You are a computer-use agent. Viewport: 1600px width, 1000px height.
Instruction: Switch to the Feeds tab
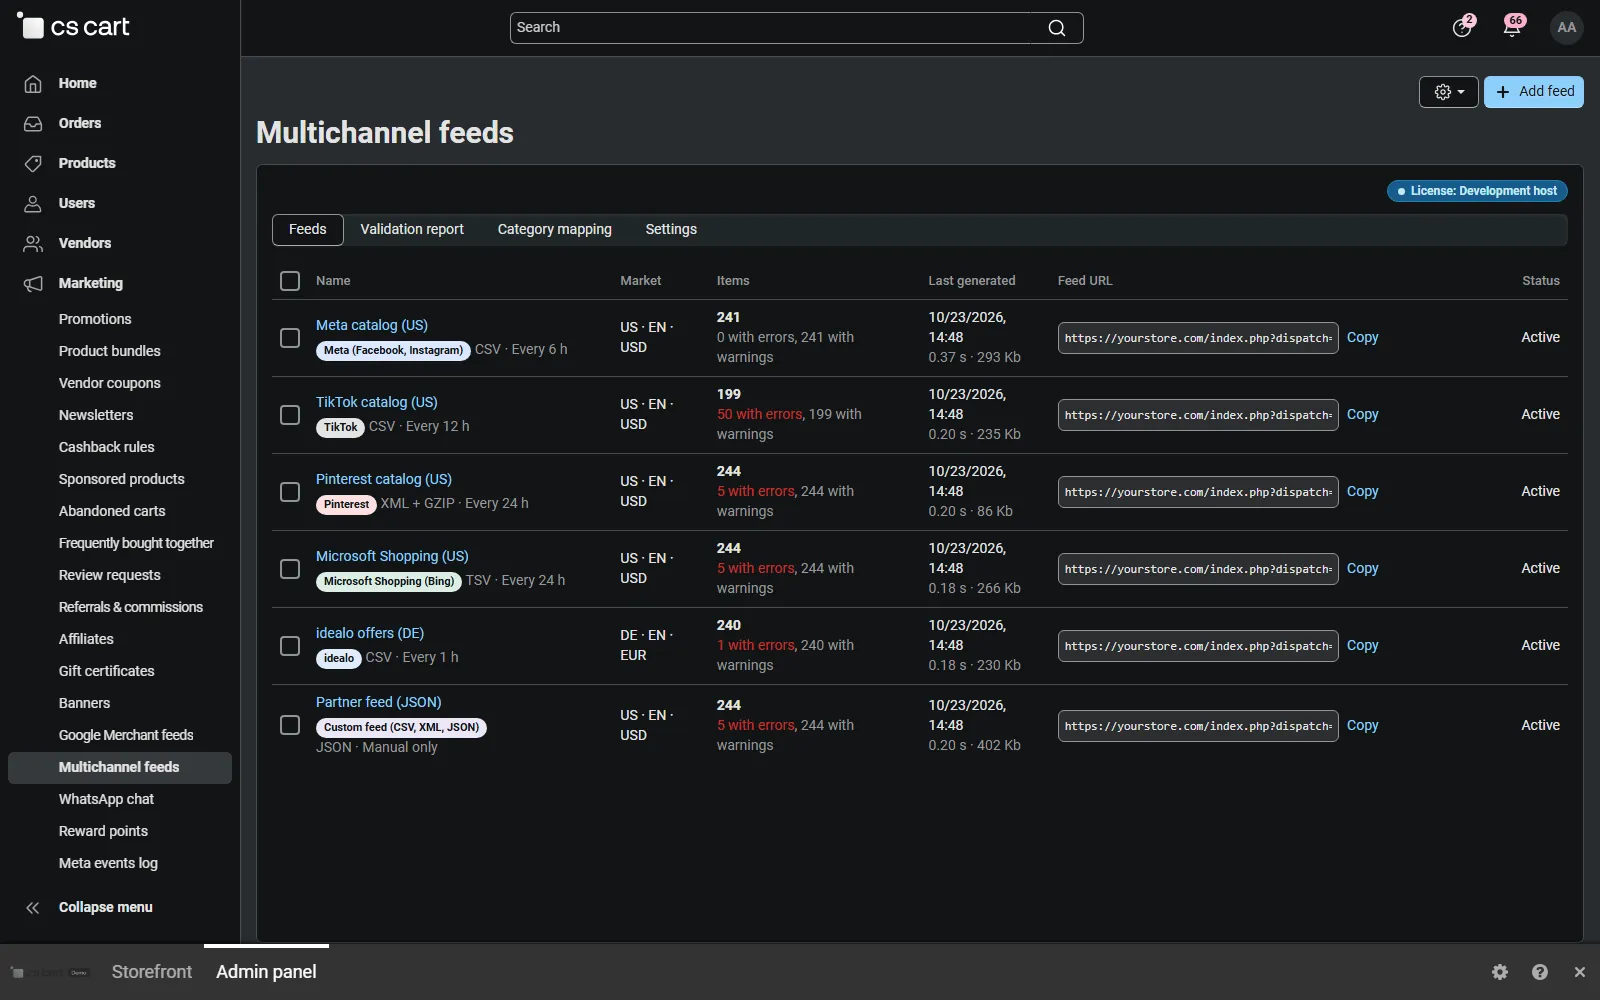coord(308,230)
